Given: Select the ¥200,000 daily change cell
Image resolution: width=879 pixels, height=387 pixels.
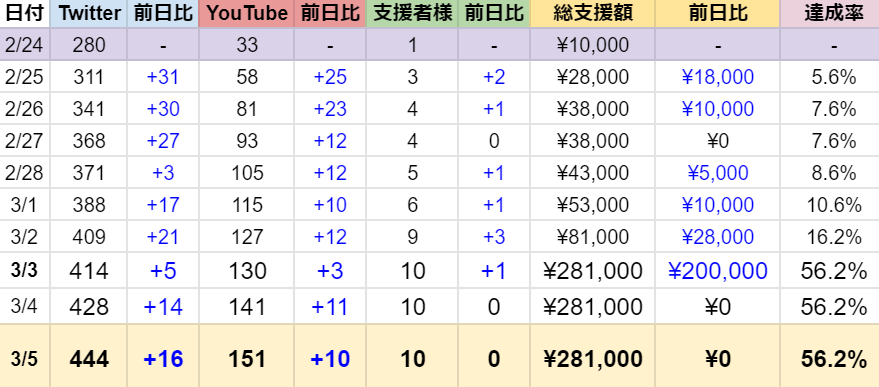Looking at the screenshot, I should 718,271.
